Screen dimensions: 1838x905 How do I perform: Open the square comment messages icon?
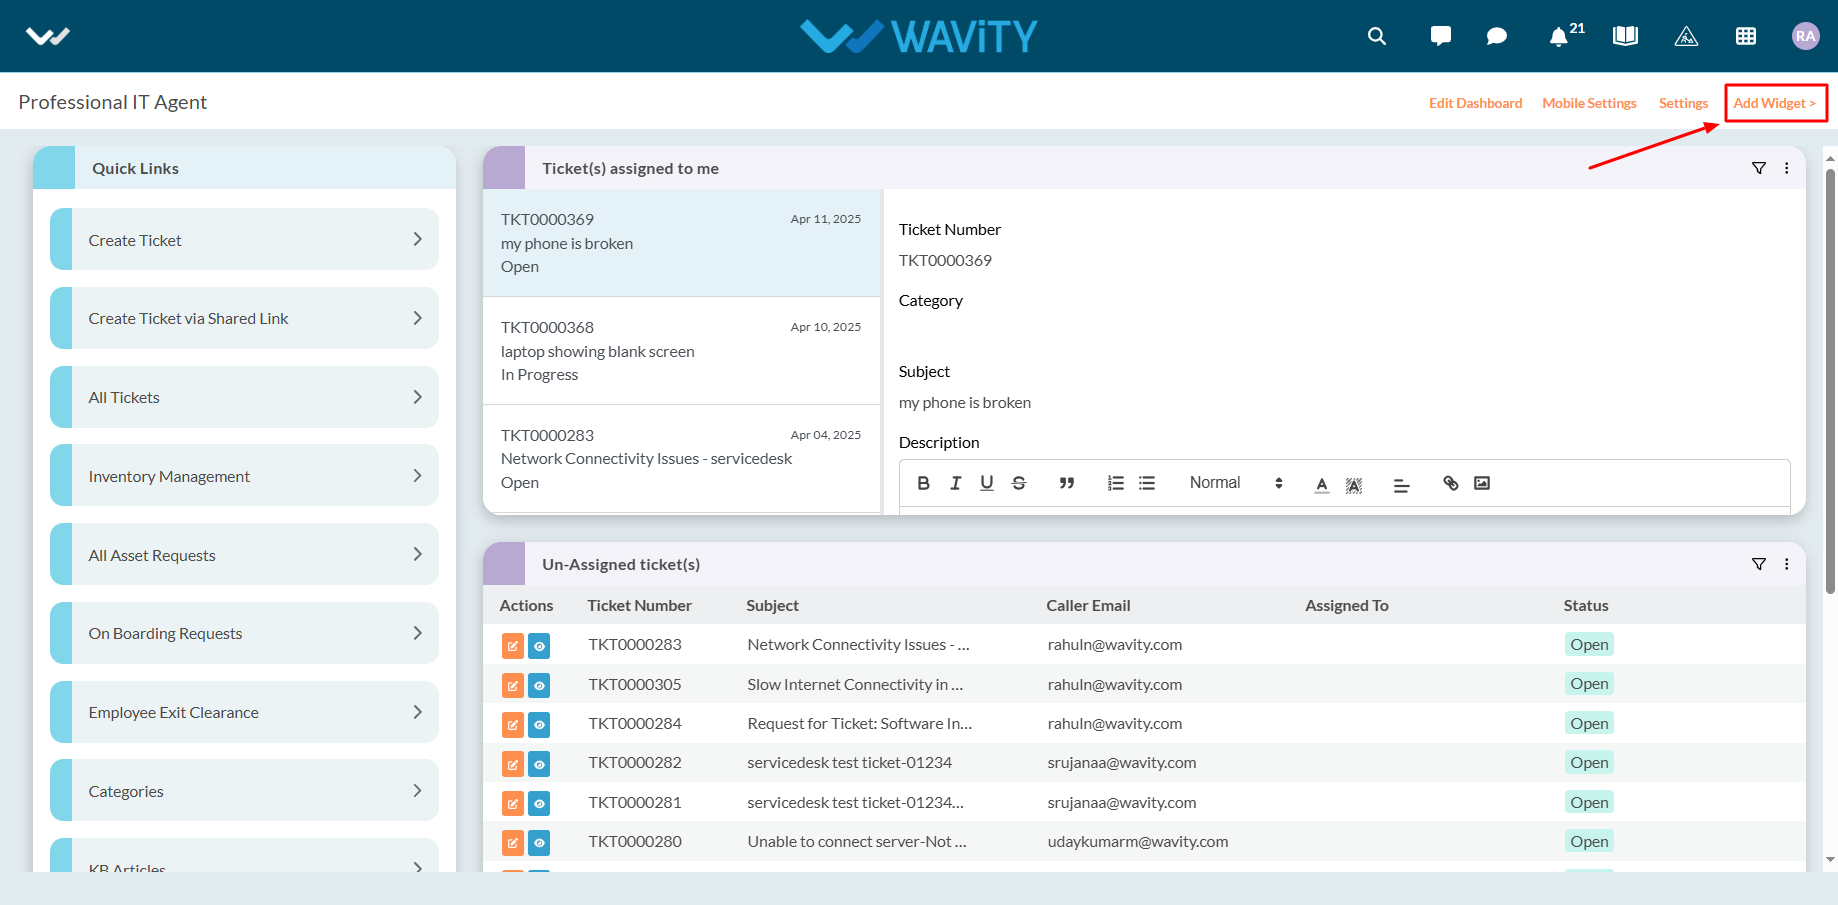[x=1441, y=36]
